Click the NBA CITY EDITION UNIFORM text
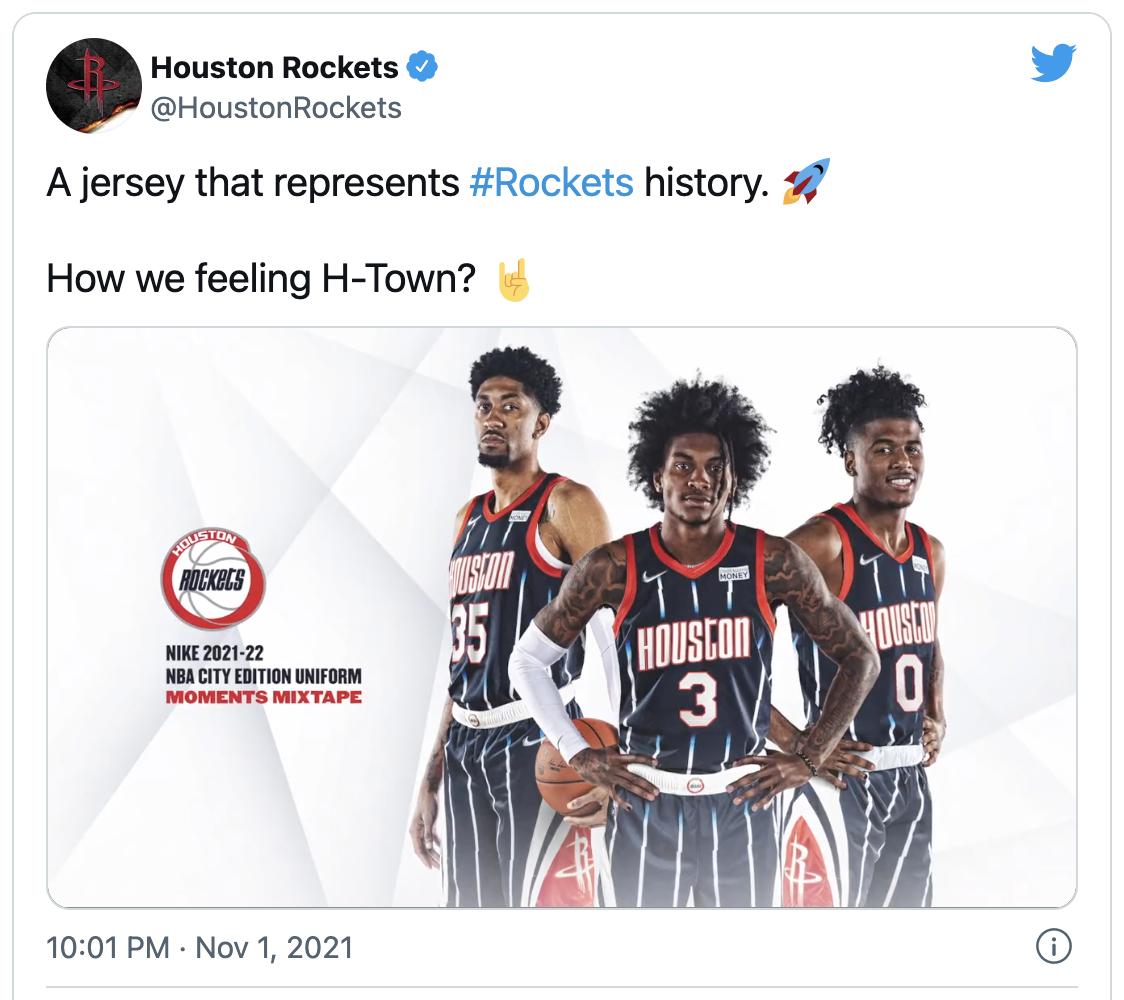The height and width of the screenshot is (1000, 1124). [x=264, y=676]
